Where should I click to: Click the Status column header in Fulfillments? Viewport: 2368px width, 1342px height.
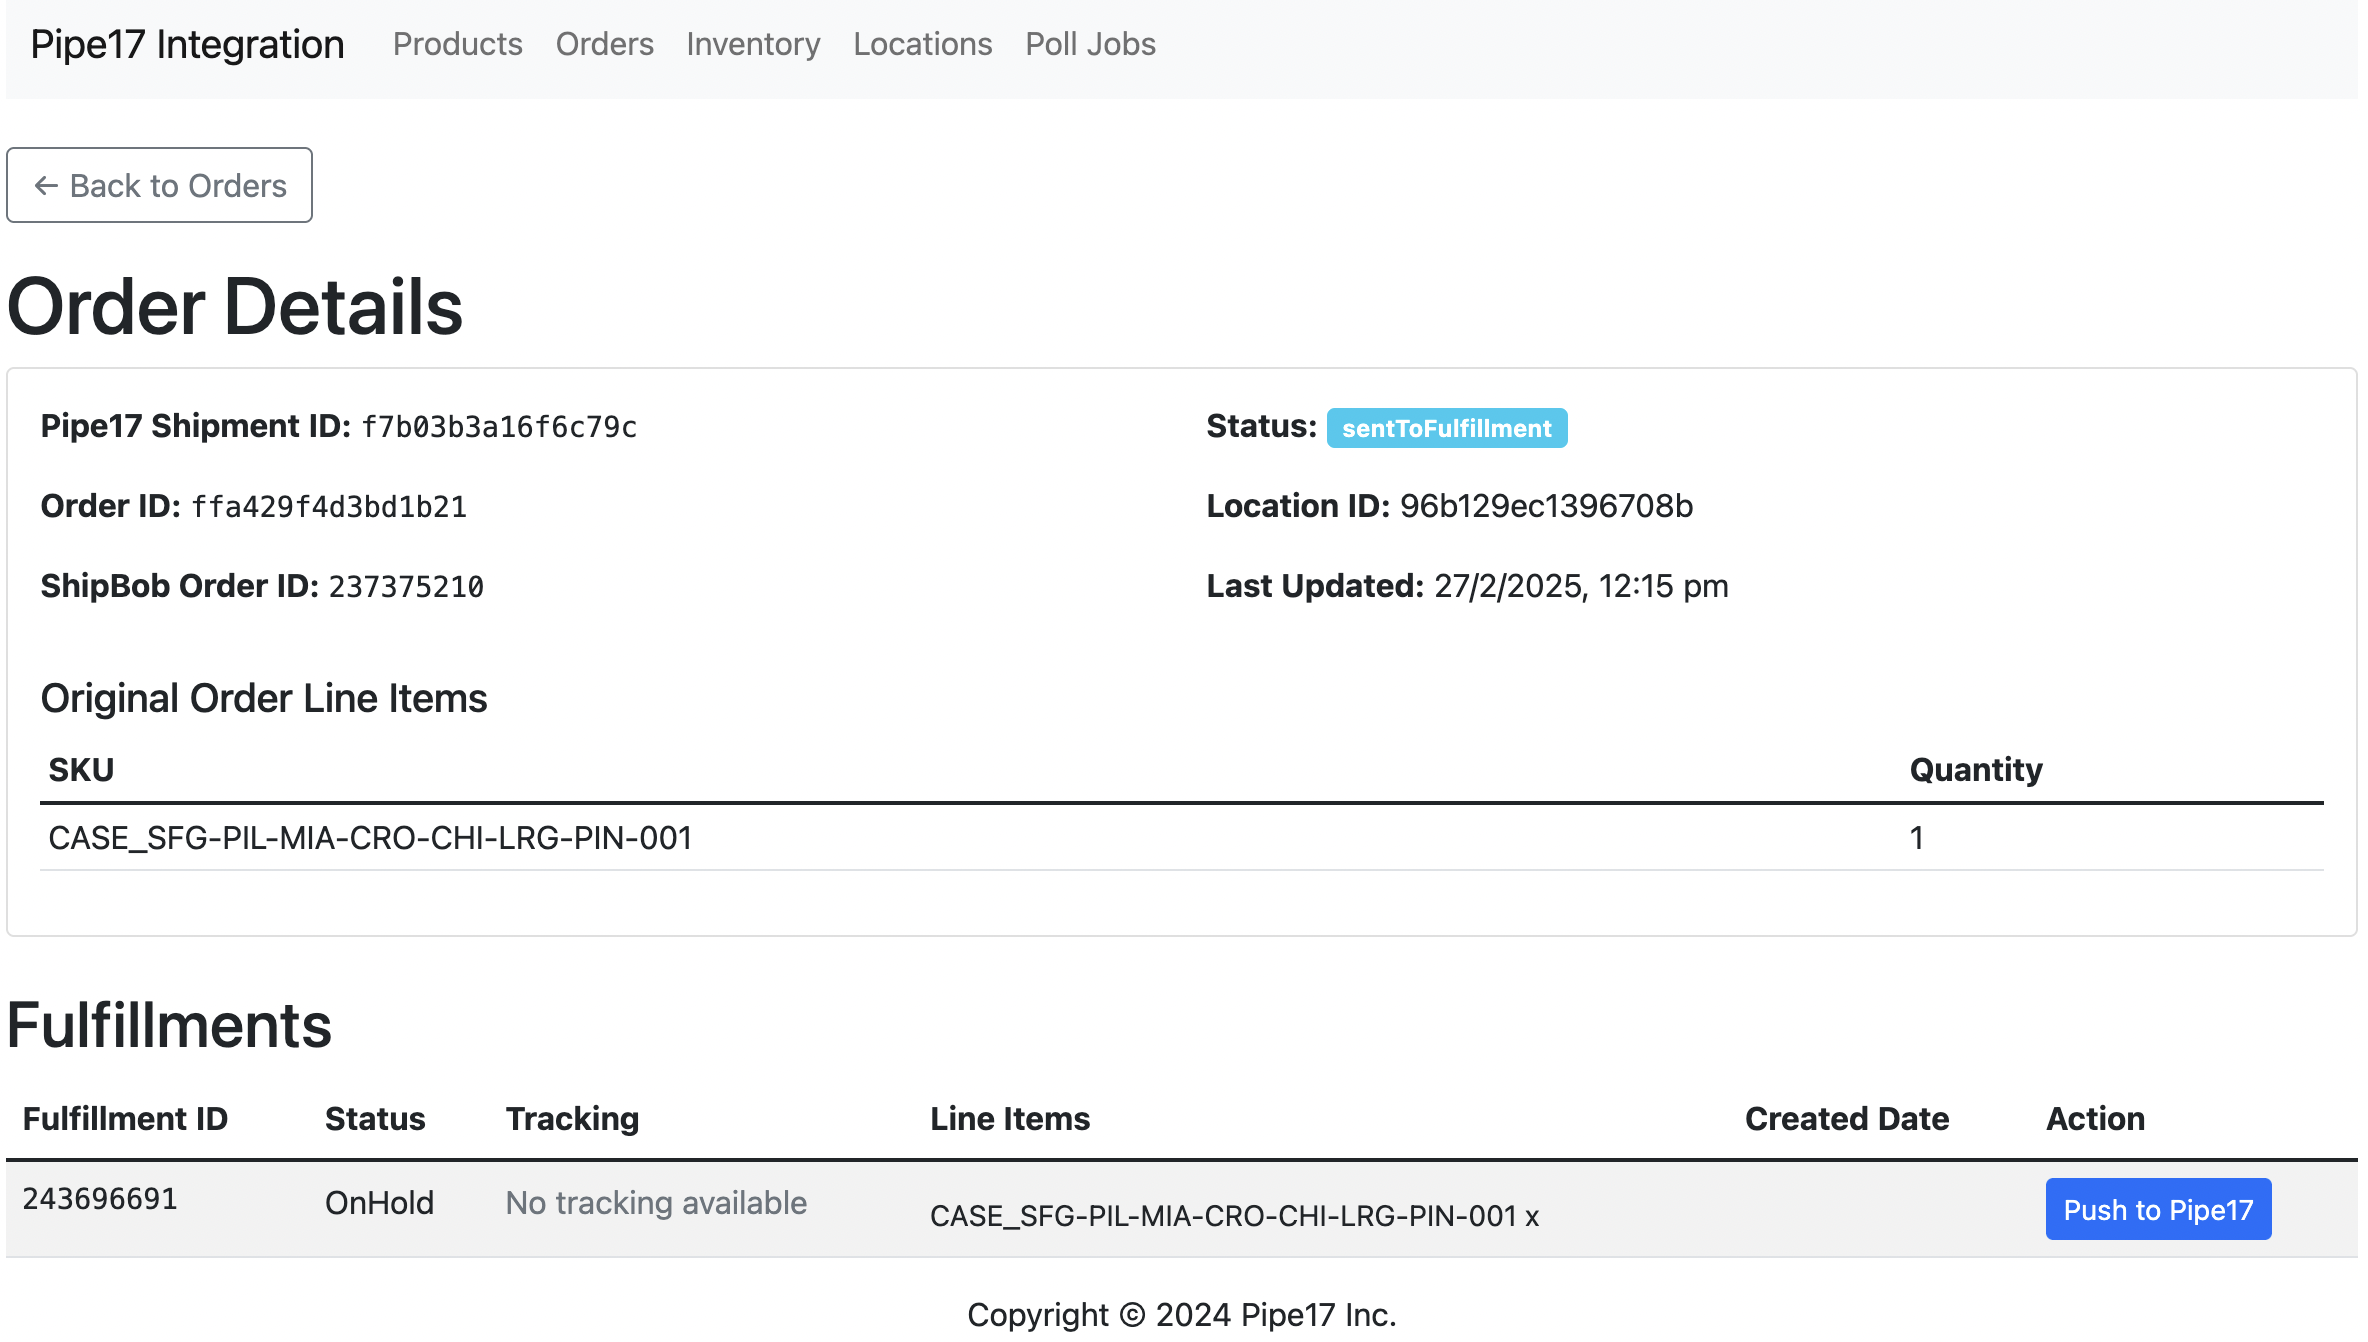(x=375, y=1119)
